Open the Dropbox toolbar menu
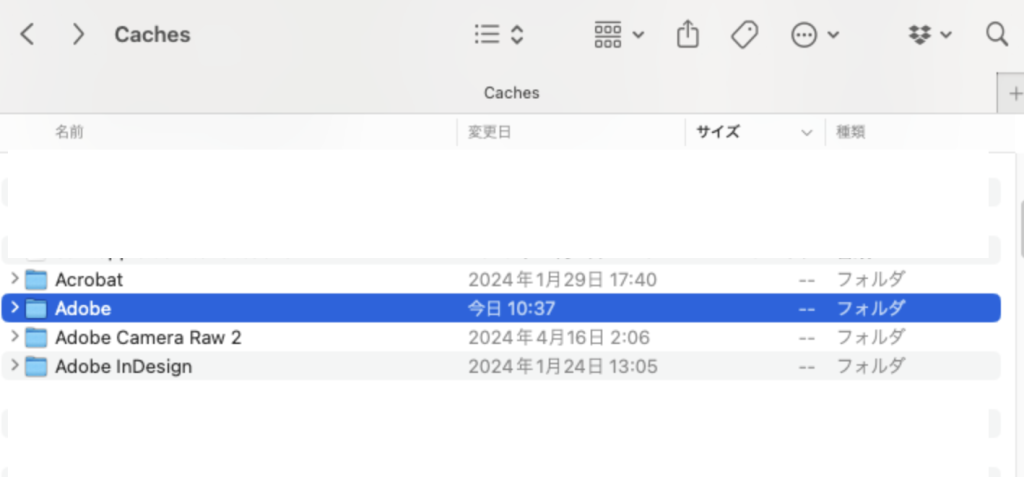The height and width of the screenshot is (477, 1024). click(929, 35)
